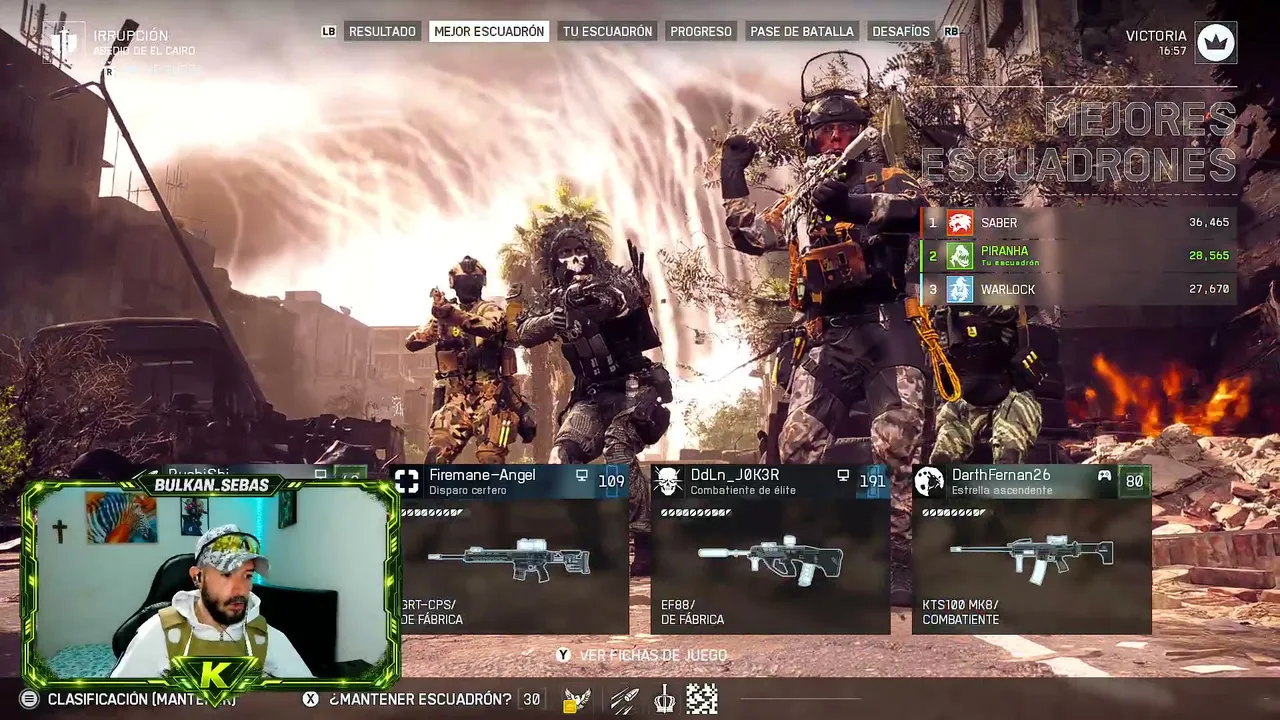Select the KTS100 MK8 weapon image
The image size is (1280, 720).
pos(1031,558)
